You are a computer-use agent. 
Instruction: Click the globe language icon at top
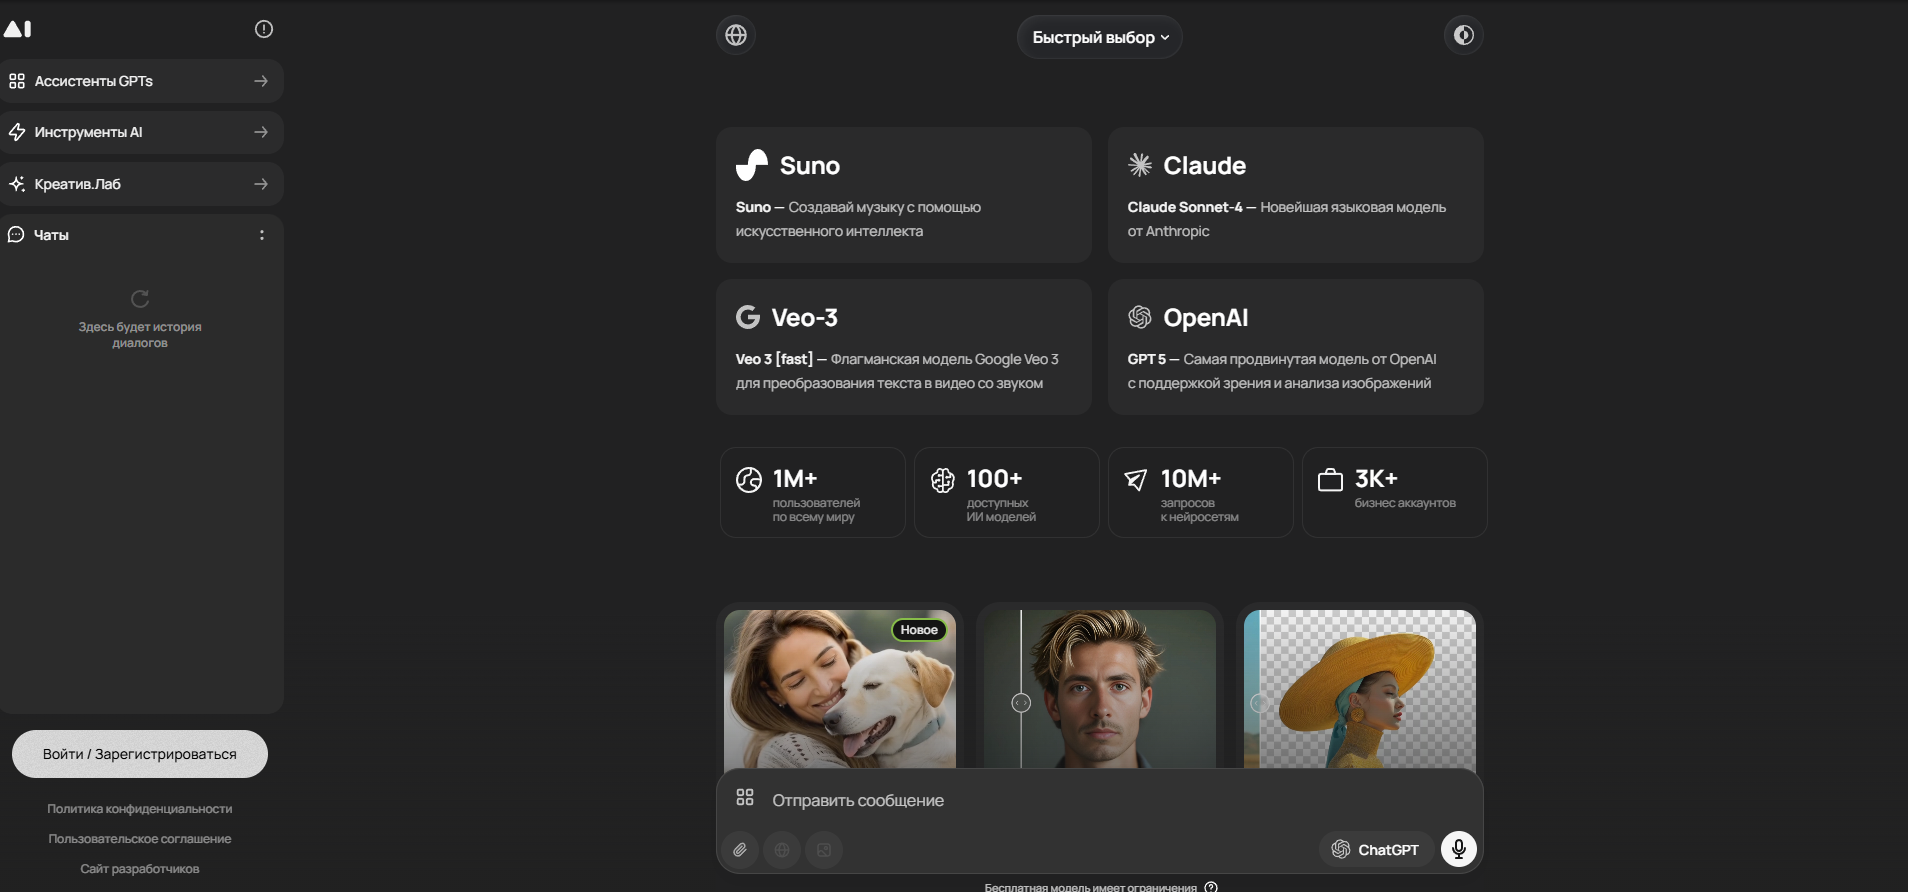tap(736, 35)
